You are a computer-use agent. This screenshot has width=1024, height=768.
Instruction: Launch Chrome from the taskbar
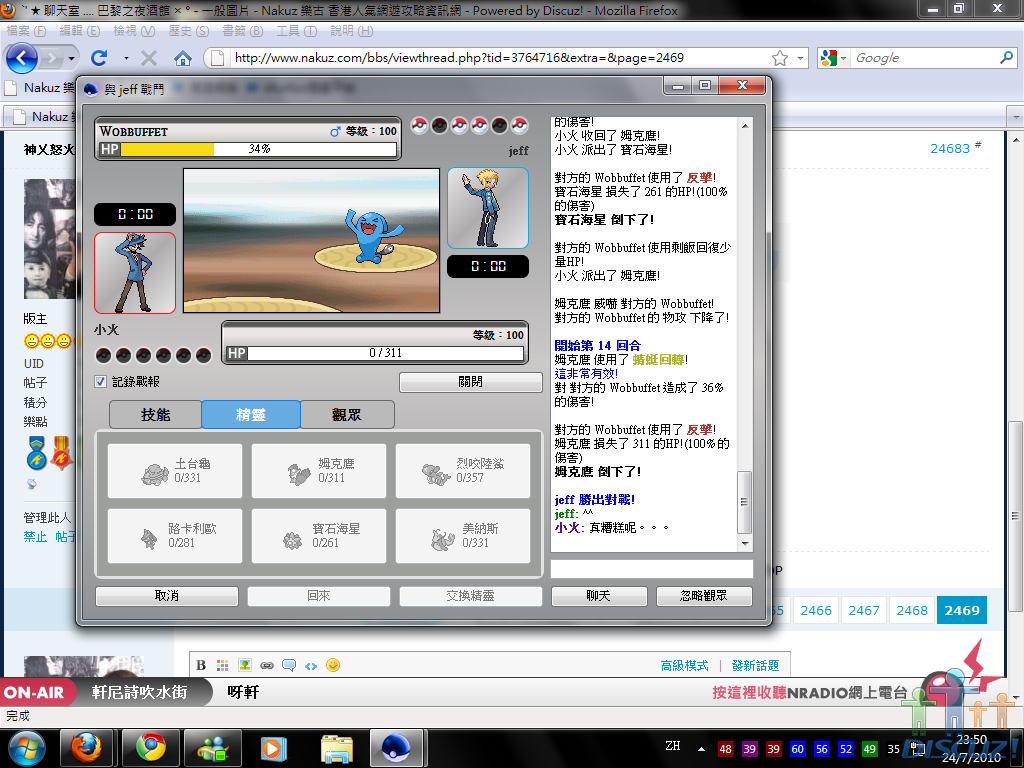(x=151, y=748)
